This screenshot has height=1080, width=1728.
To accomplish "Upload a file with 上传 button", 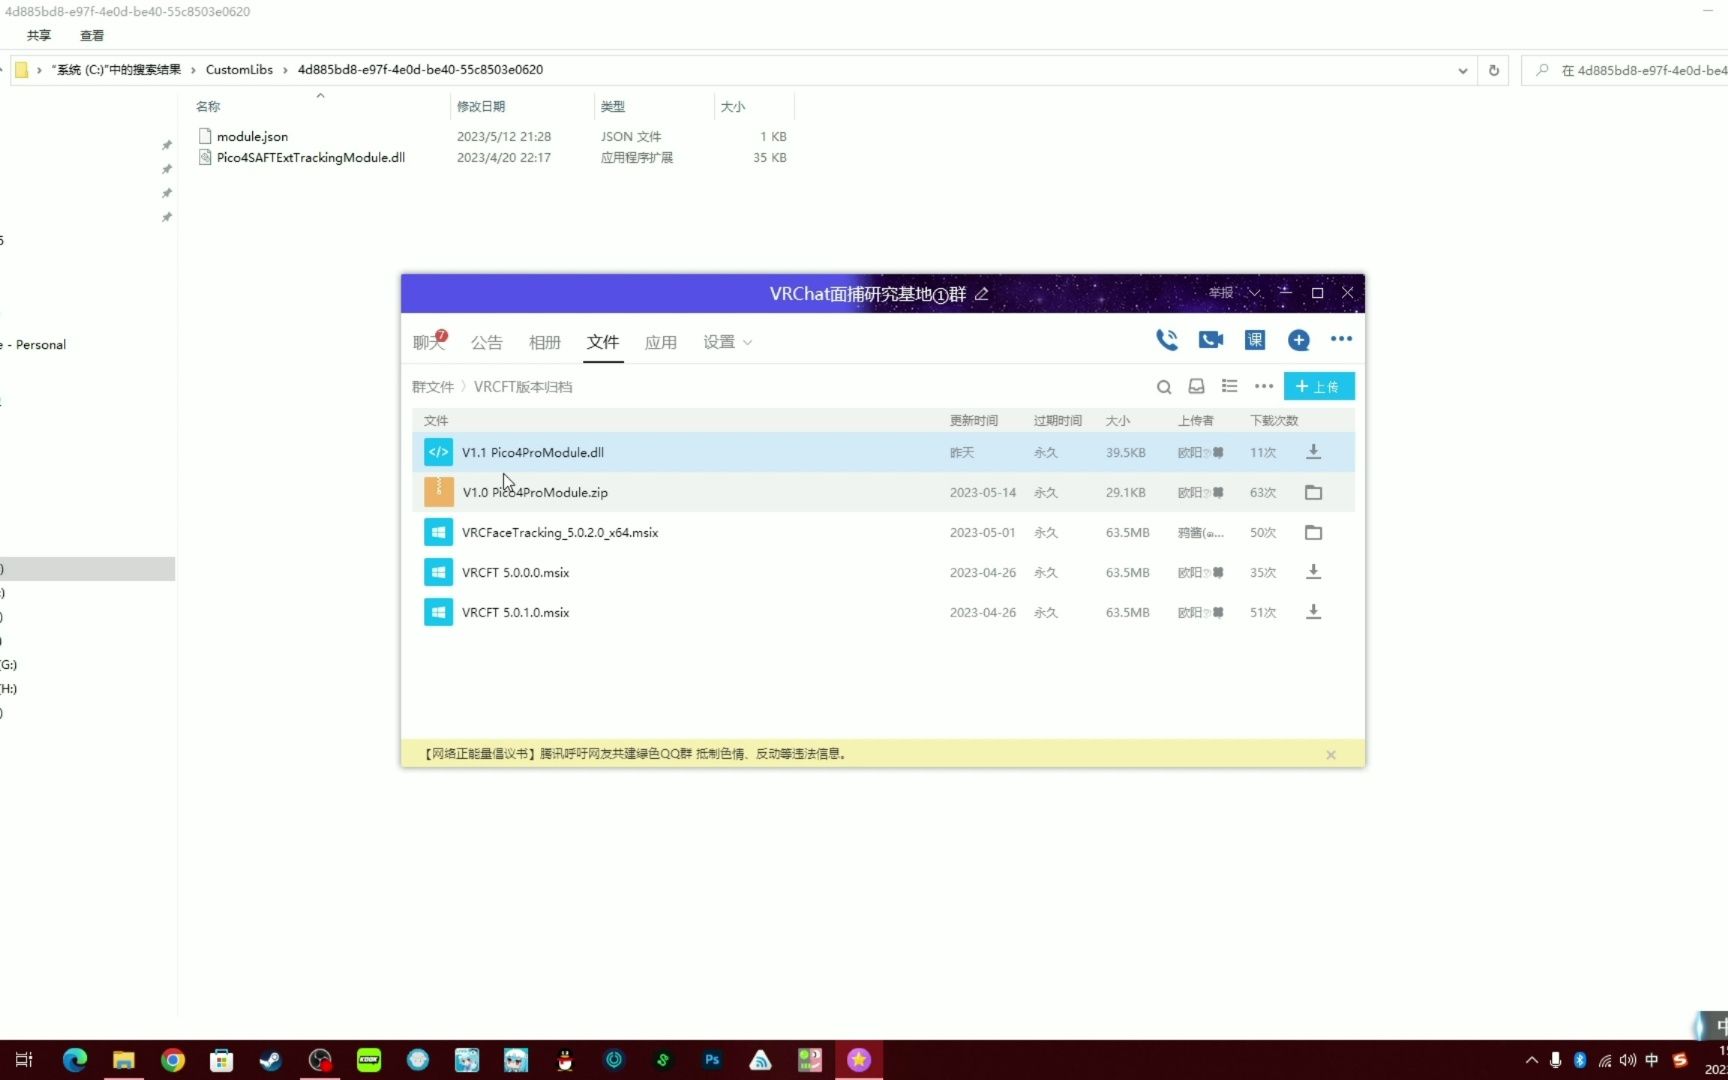I will pyautogui.click(x=1318, y=386).
